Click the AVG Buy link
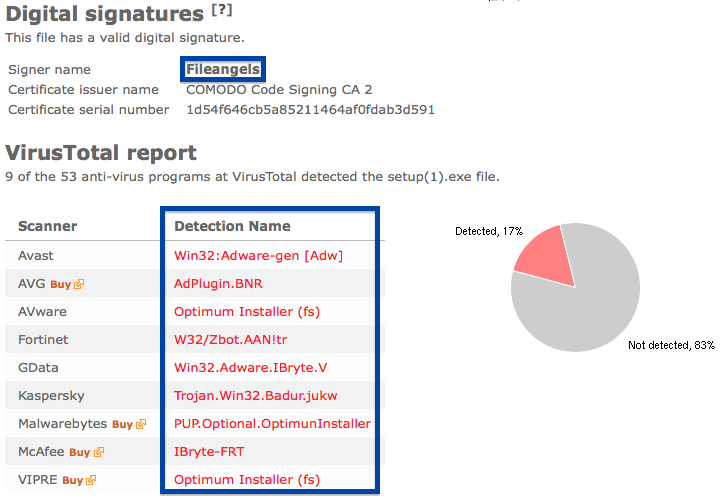Viewport: 725px width, 498px height. pyautogui.click(x=61, y=284)
